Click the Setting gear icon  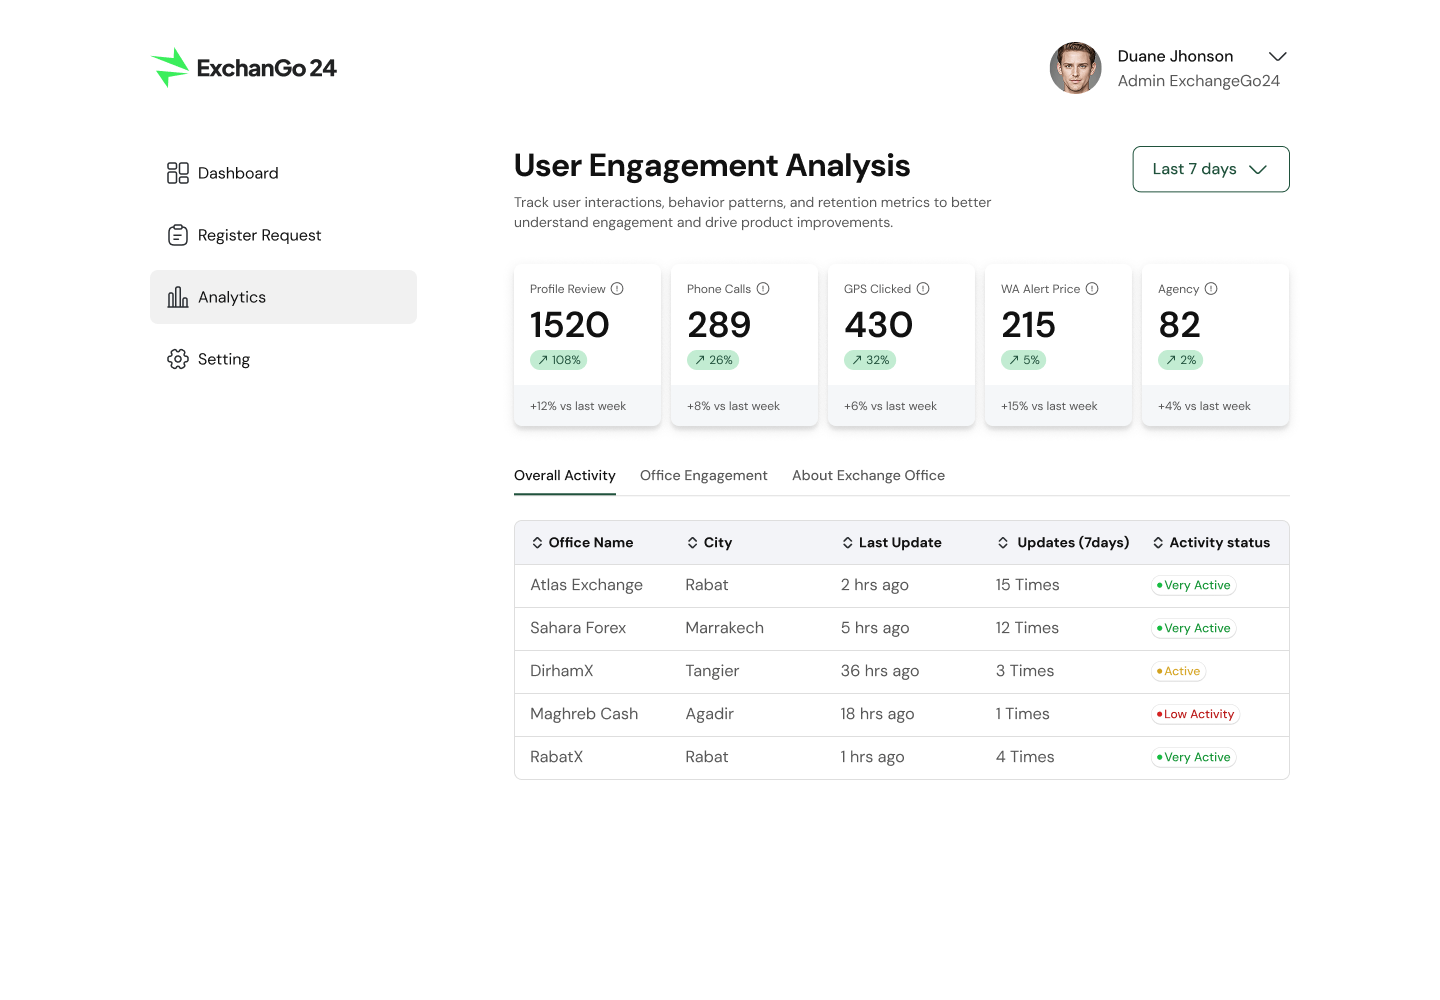tap(178, 359)
